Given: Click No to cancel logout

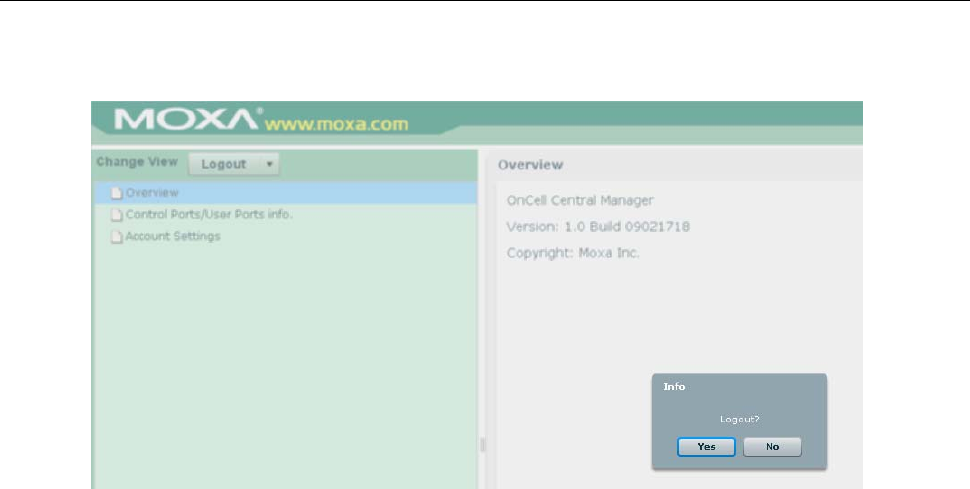Looking at the screenshot, I should [772, 447].
